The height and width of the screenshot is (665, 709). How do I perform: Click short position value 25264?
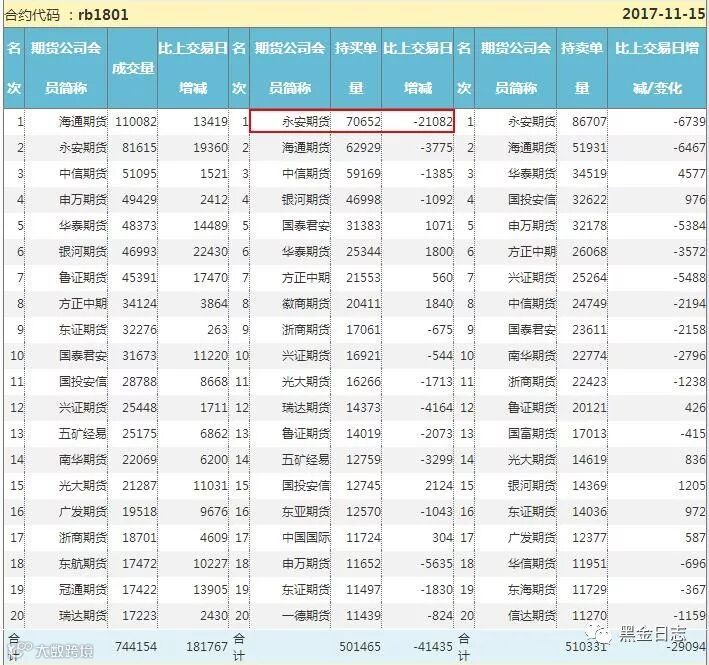(589, 278)
